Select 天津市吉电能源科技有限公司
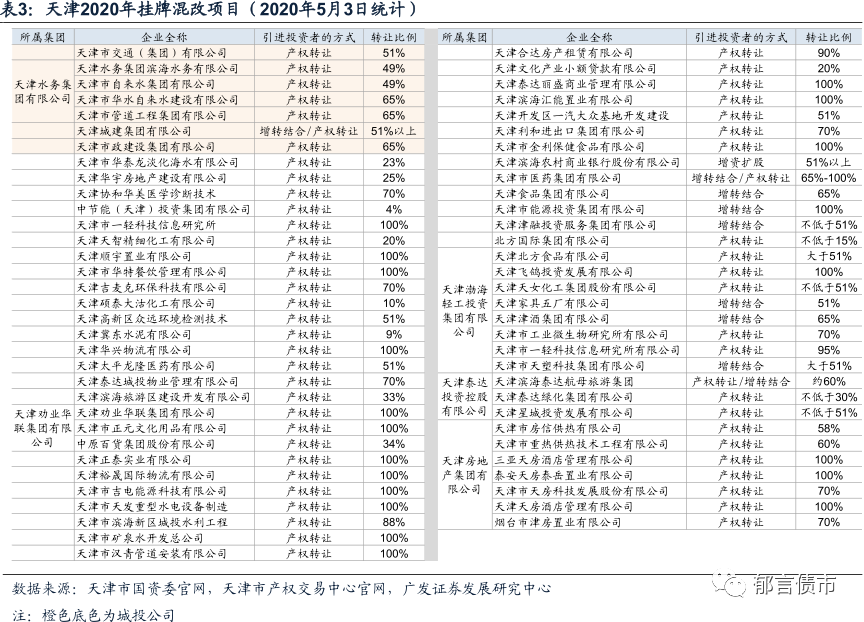This screenshot has width=864, height=622. coord(152,491)
